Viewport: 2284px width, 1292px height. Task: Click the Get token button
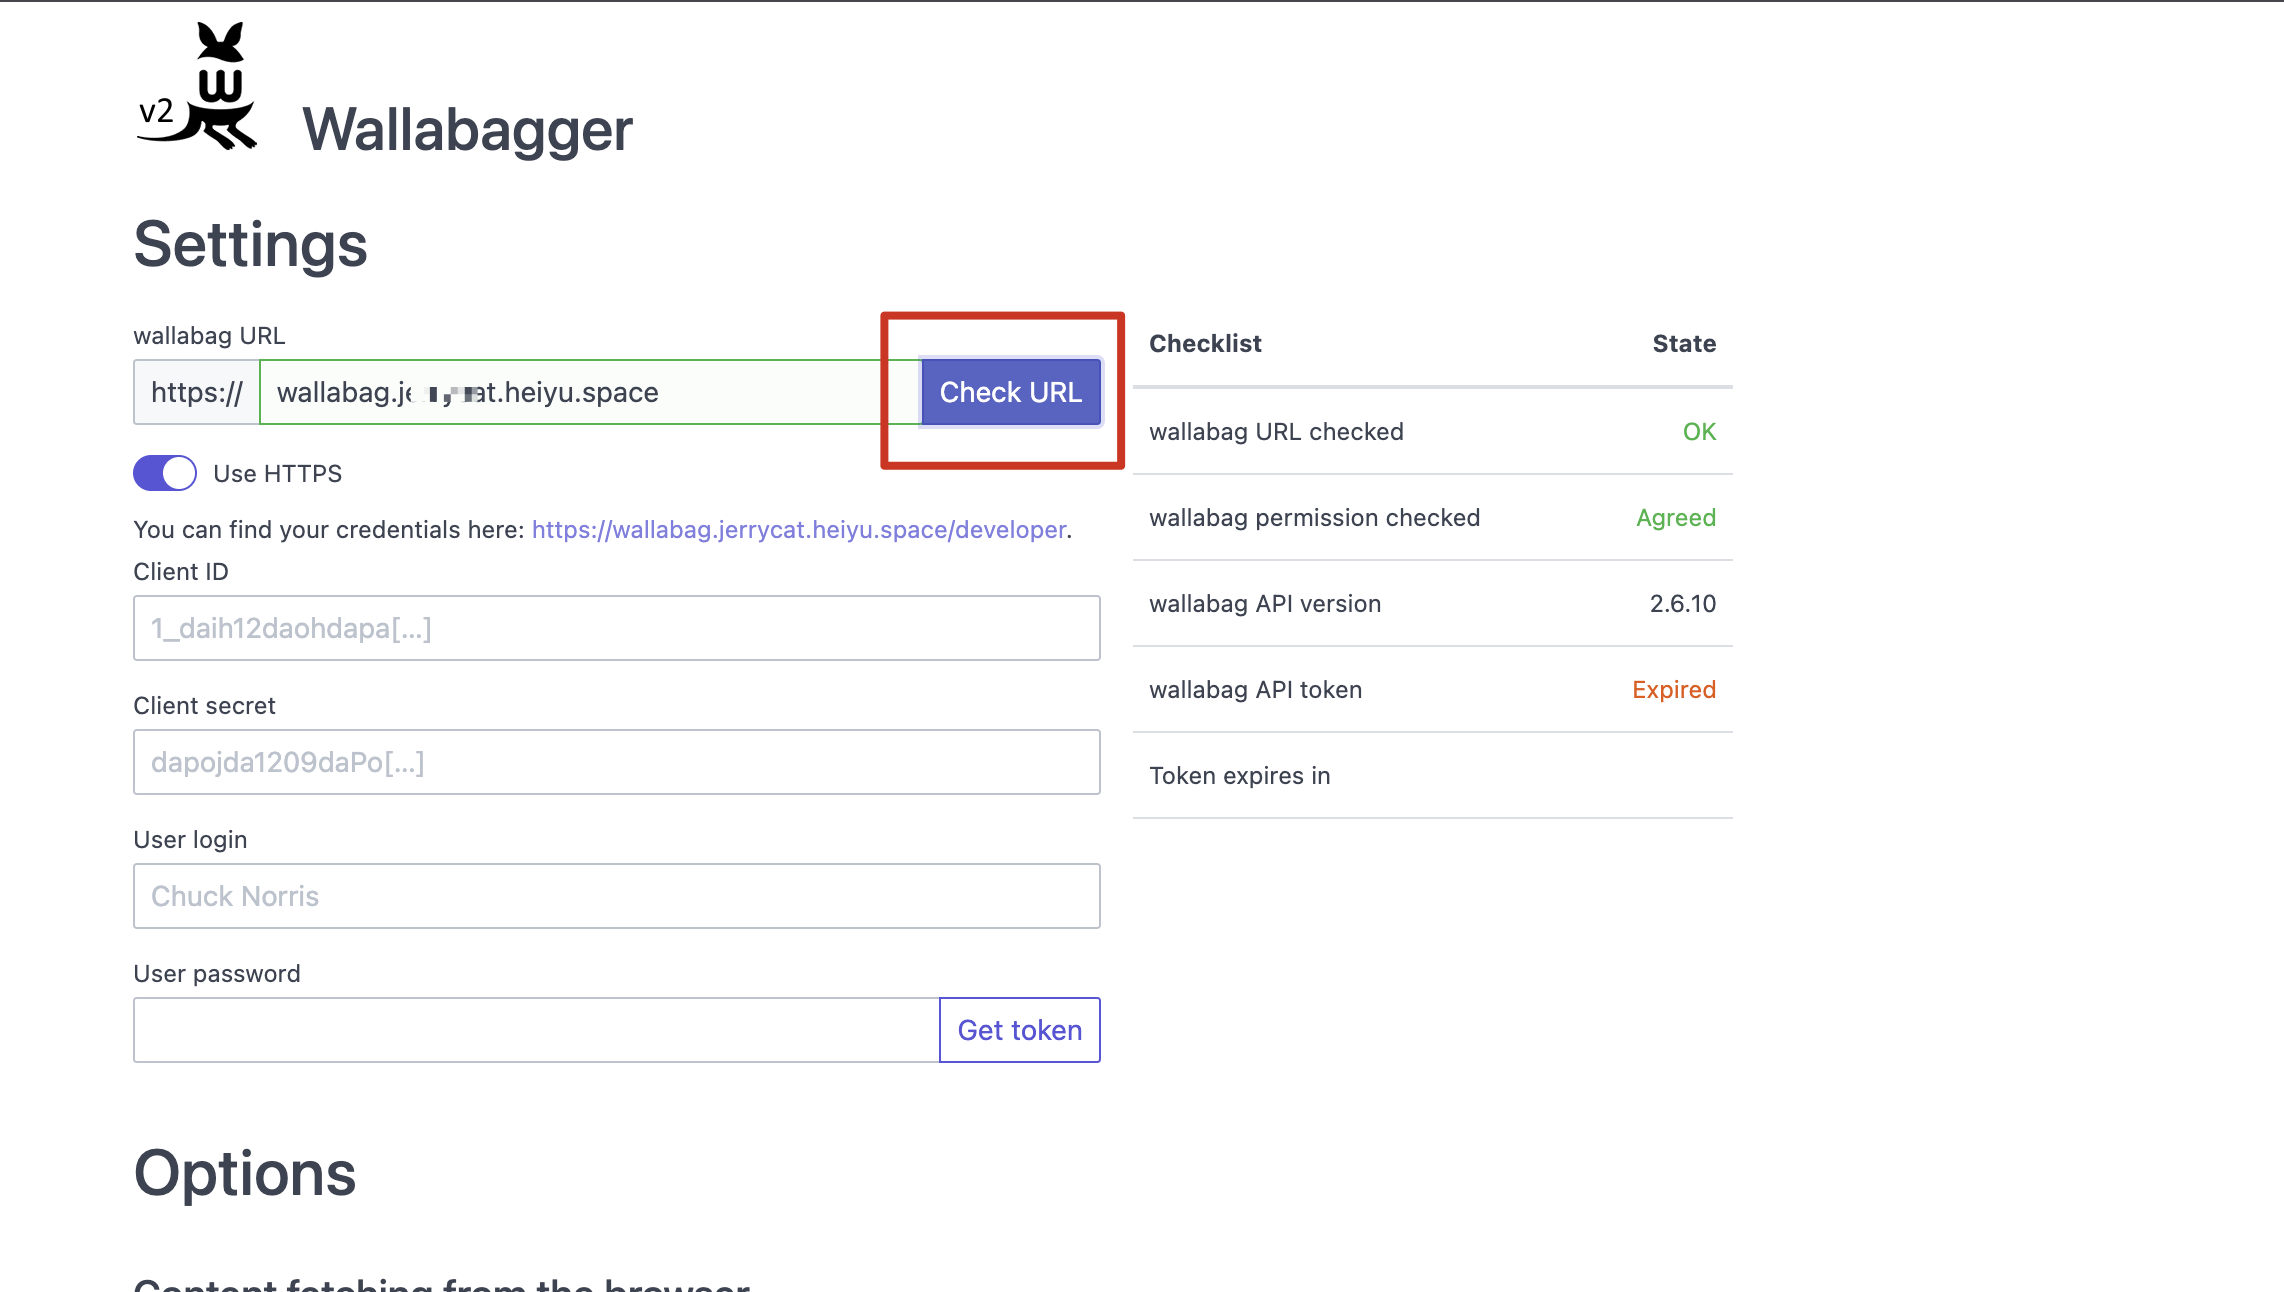coord(1020,1030)
